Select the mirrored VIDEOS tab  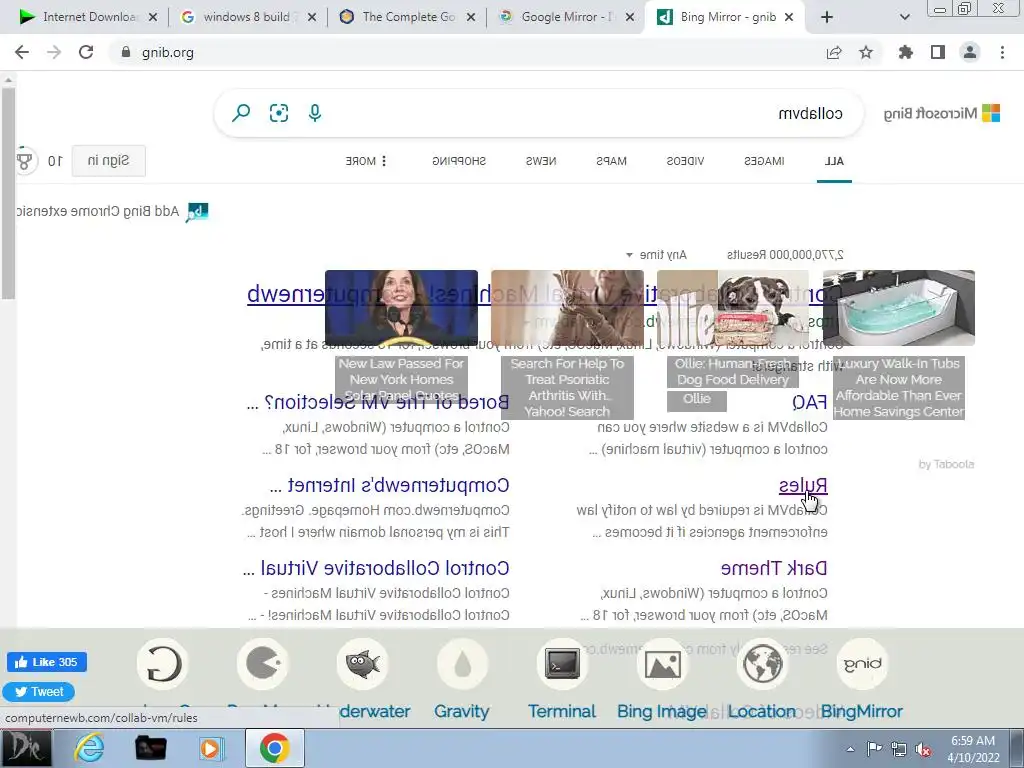(685, 161)
